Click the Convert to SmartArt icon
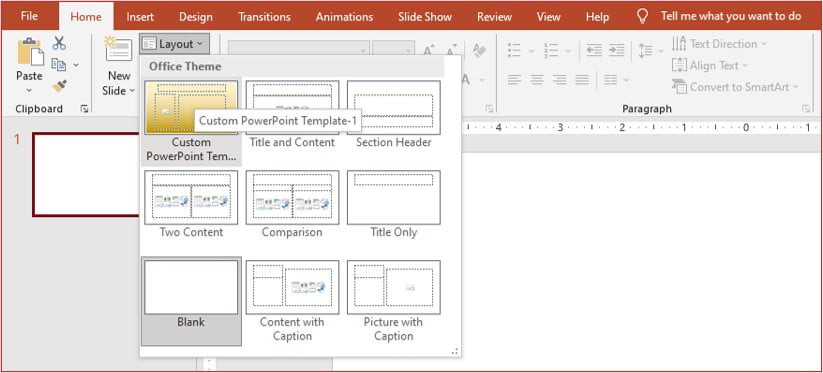 coord(679,87)
